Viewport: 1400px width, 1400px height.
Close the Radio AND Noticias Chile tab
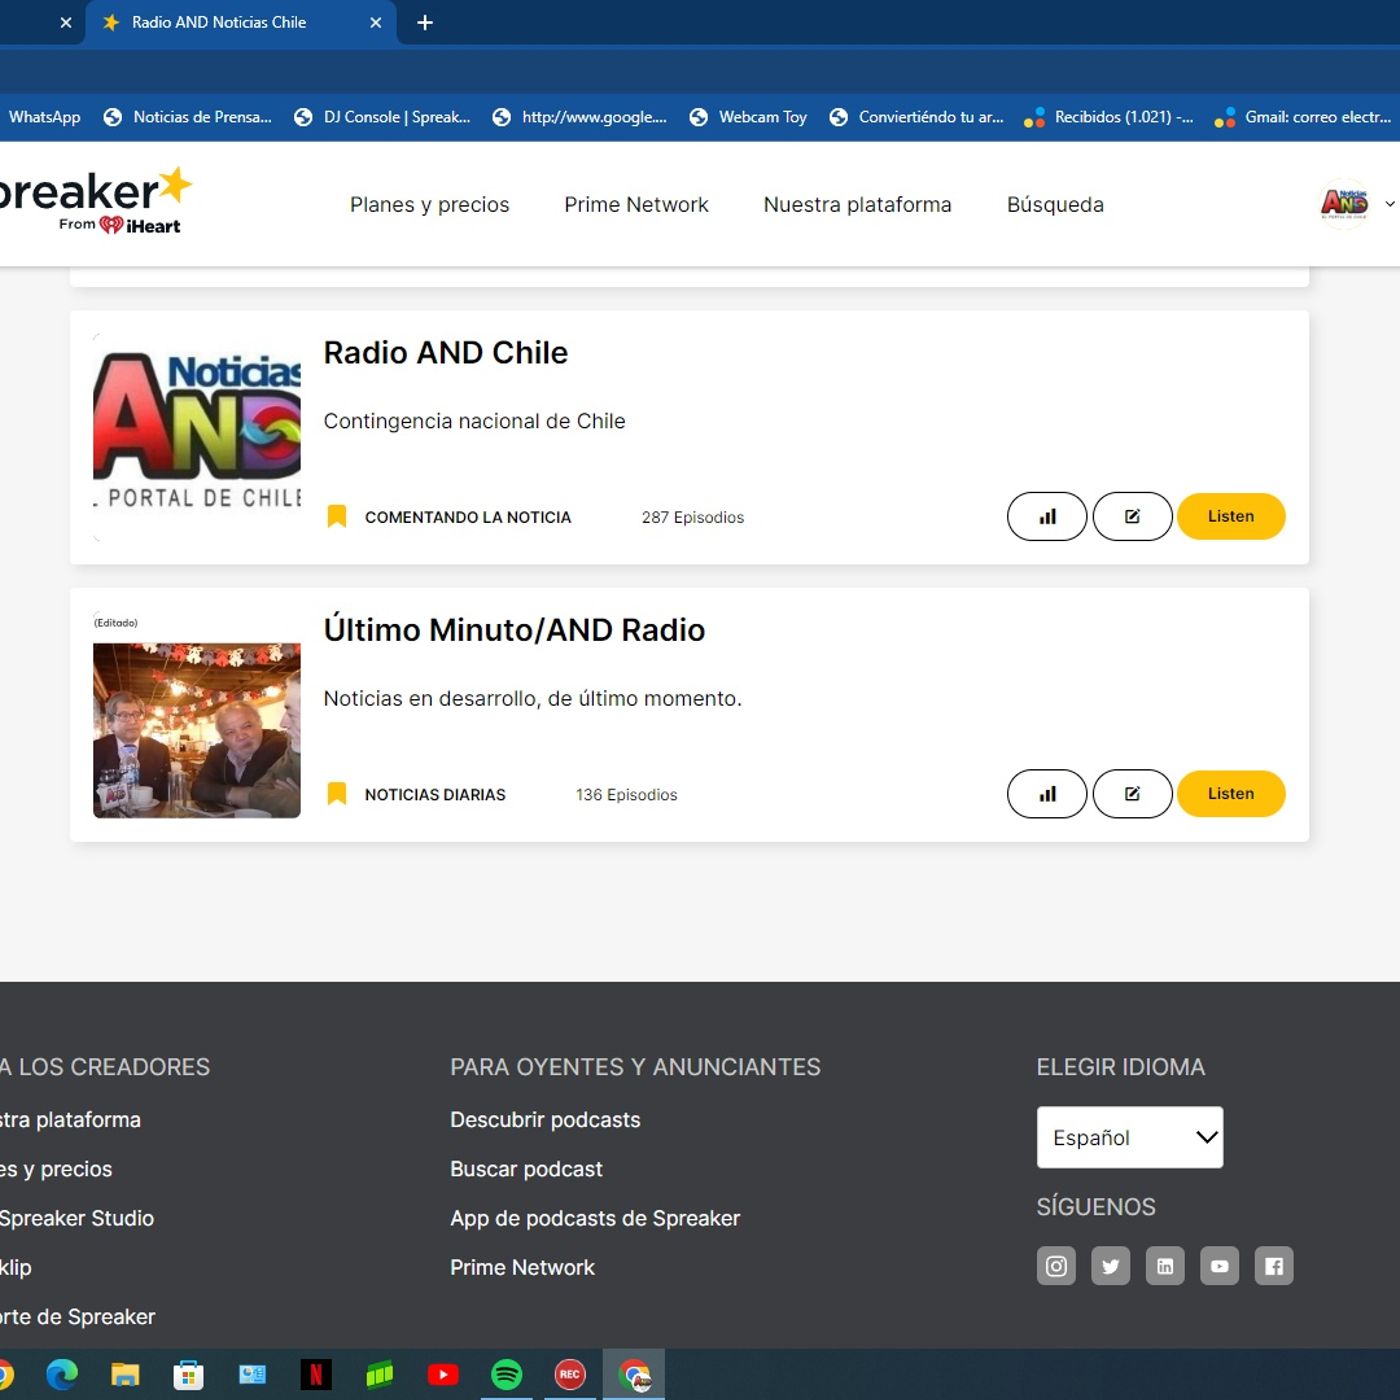point(376,22)
